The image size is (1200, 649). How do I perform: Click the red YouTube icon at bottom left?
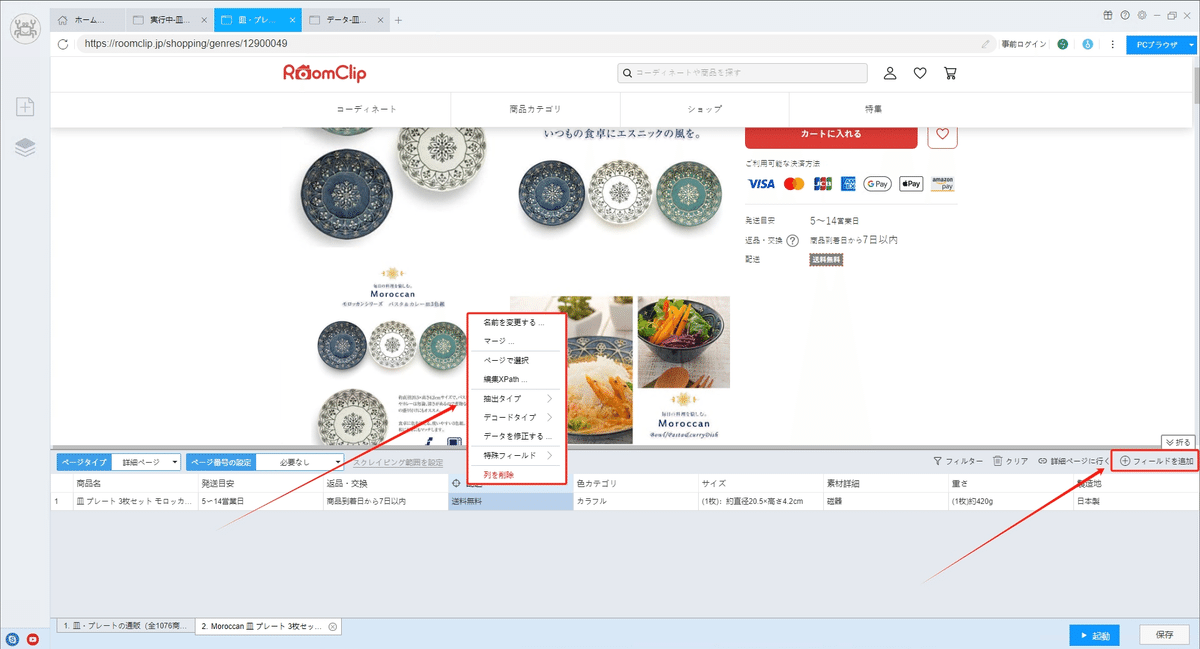pyautogui.click(x=33, y=639)
